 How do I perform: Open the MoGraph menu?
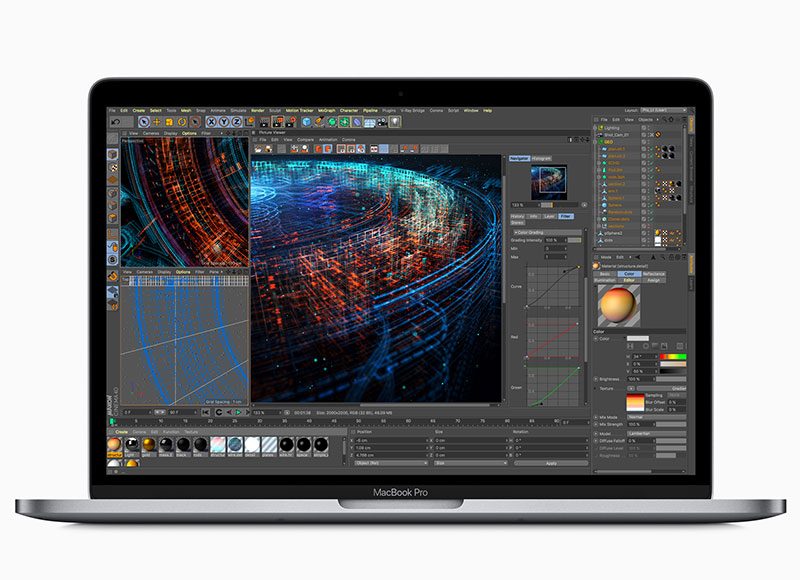click(327, 110)
